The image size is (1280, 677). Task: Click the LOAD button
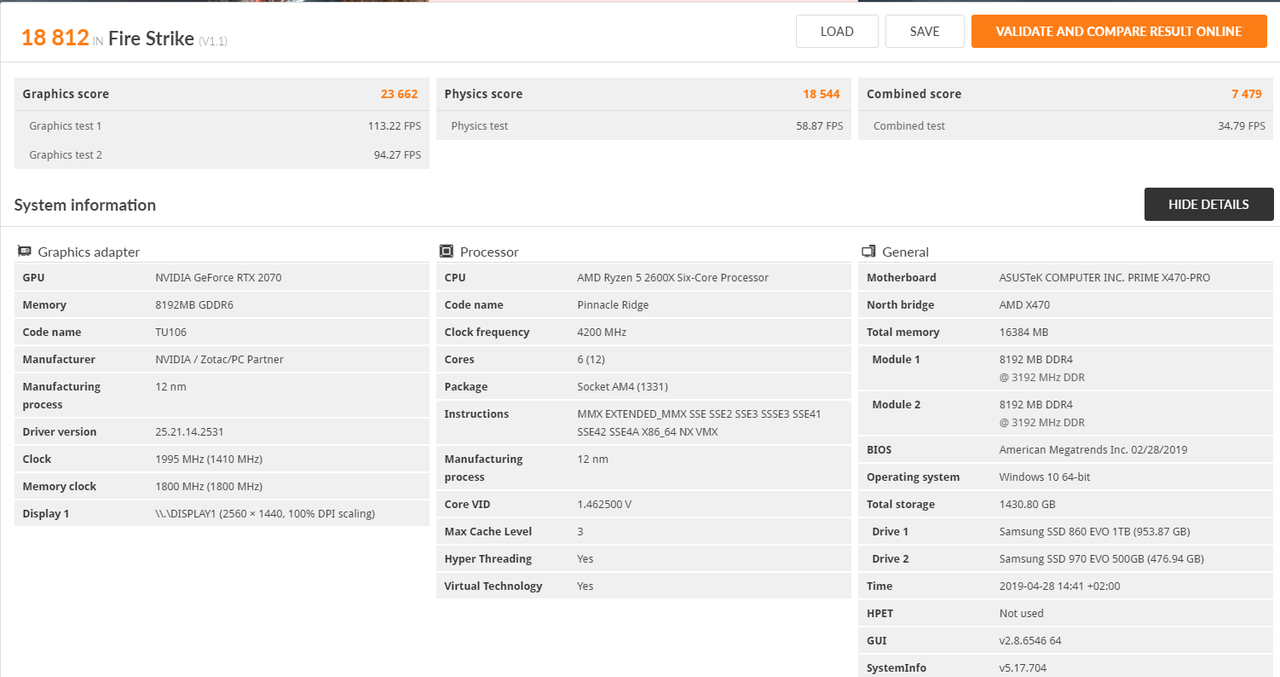pos(837,31)
